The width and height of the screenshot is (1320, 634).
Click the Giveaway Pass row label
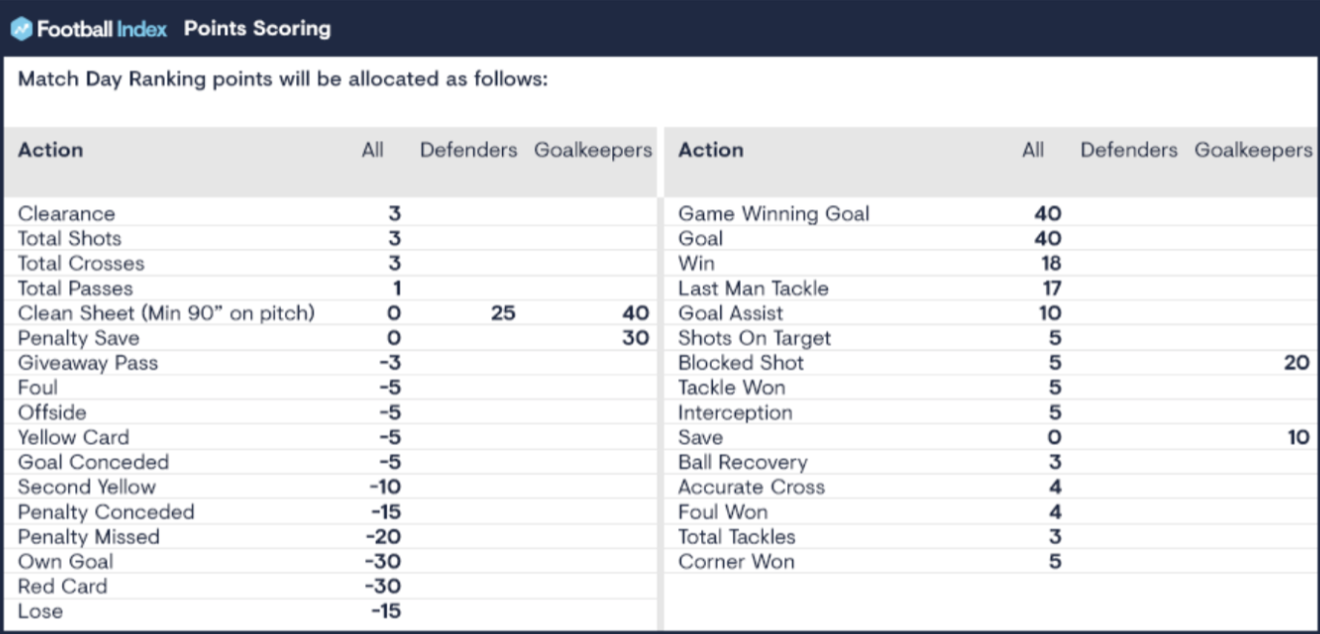coord(88,363)
